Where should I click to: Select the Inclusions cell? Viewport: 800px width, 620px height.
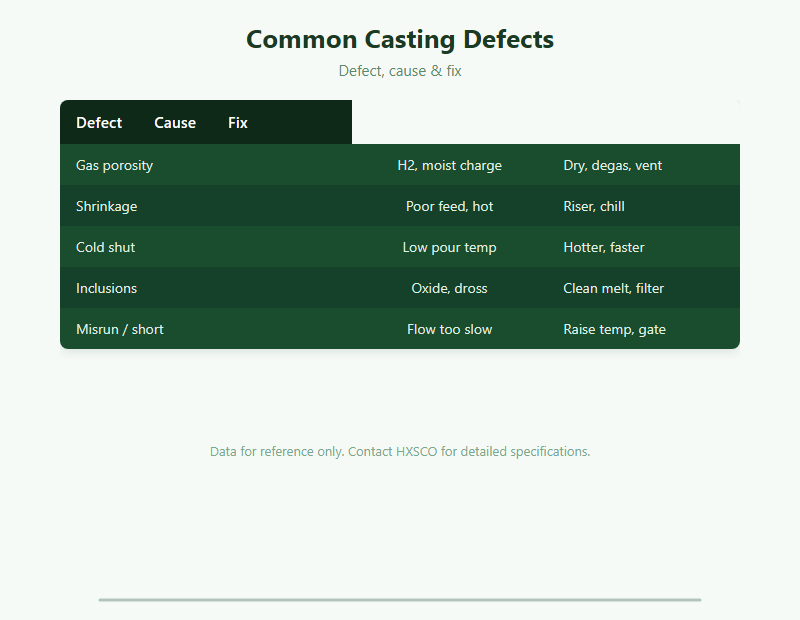206,288
